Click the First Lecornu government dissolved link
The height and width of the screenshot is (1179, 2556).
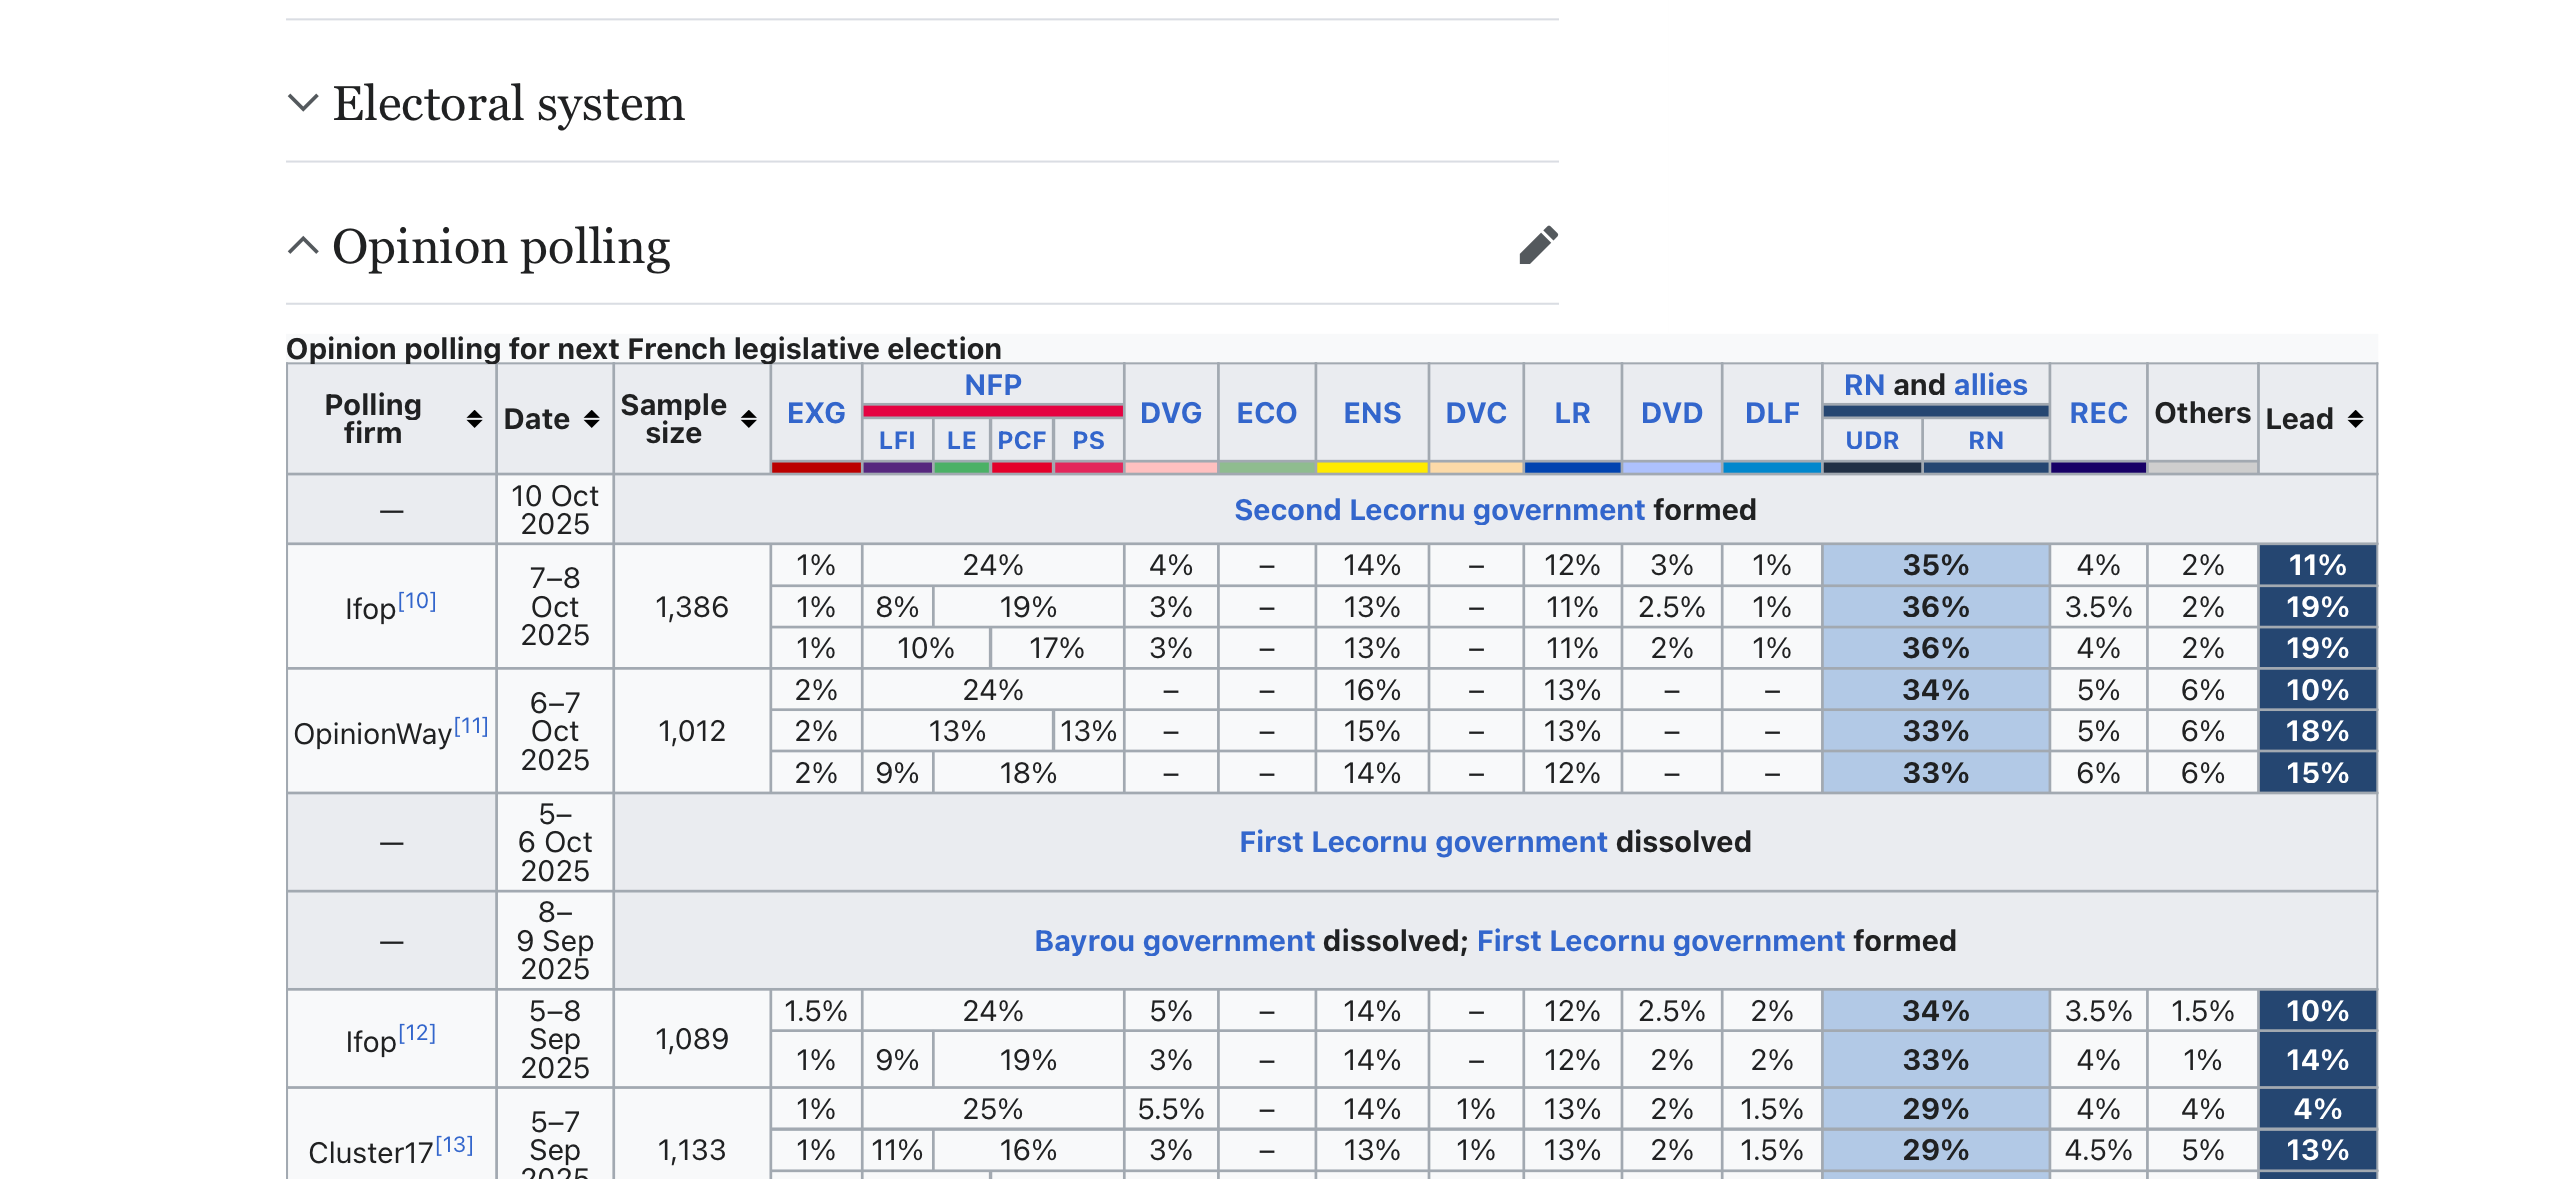(x=1422, y=842)
